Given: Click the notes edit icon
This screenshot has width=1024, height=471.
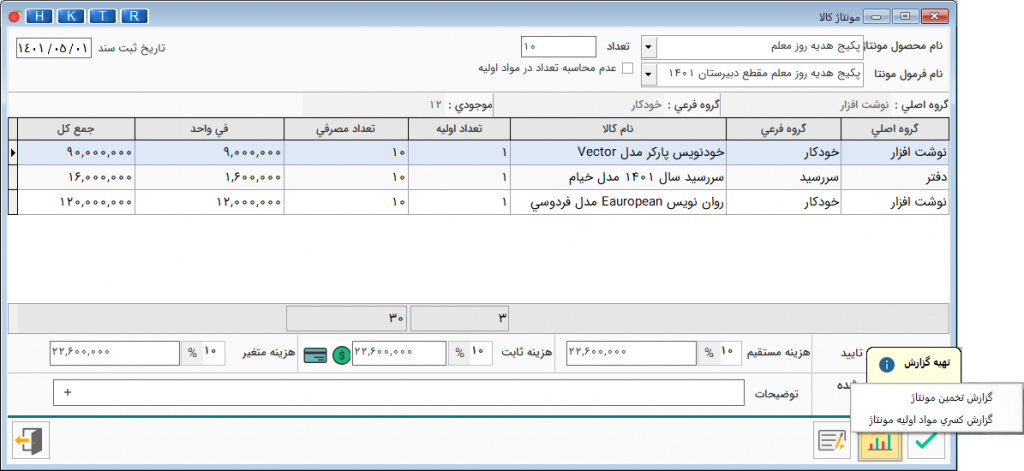Looking at the screenshot, I should (832, 441).
